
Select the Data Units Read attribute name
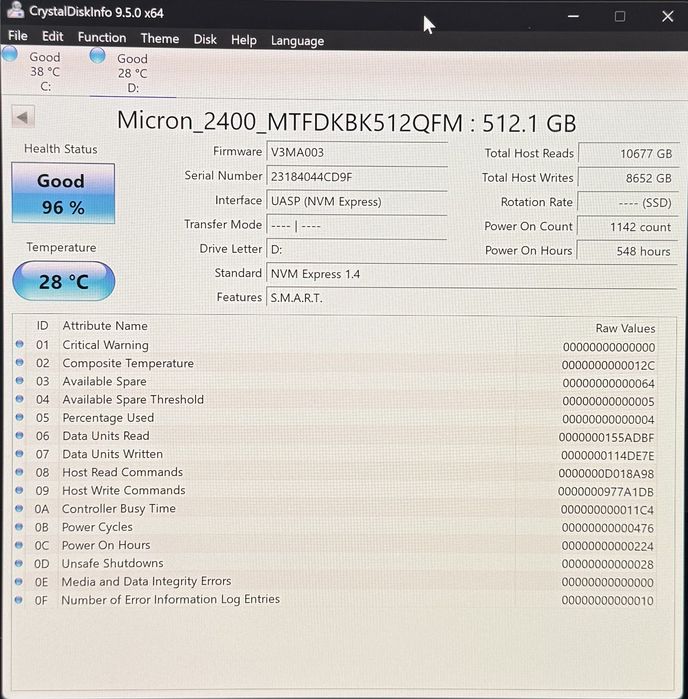click(106, 436)
